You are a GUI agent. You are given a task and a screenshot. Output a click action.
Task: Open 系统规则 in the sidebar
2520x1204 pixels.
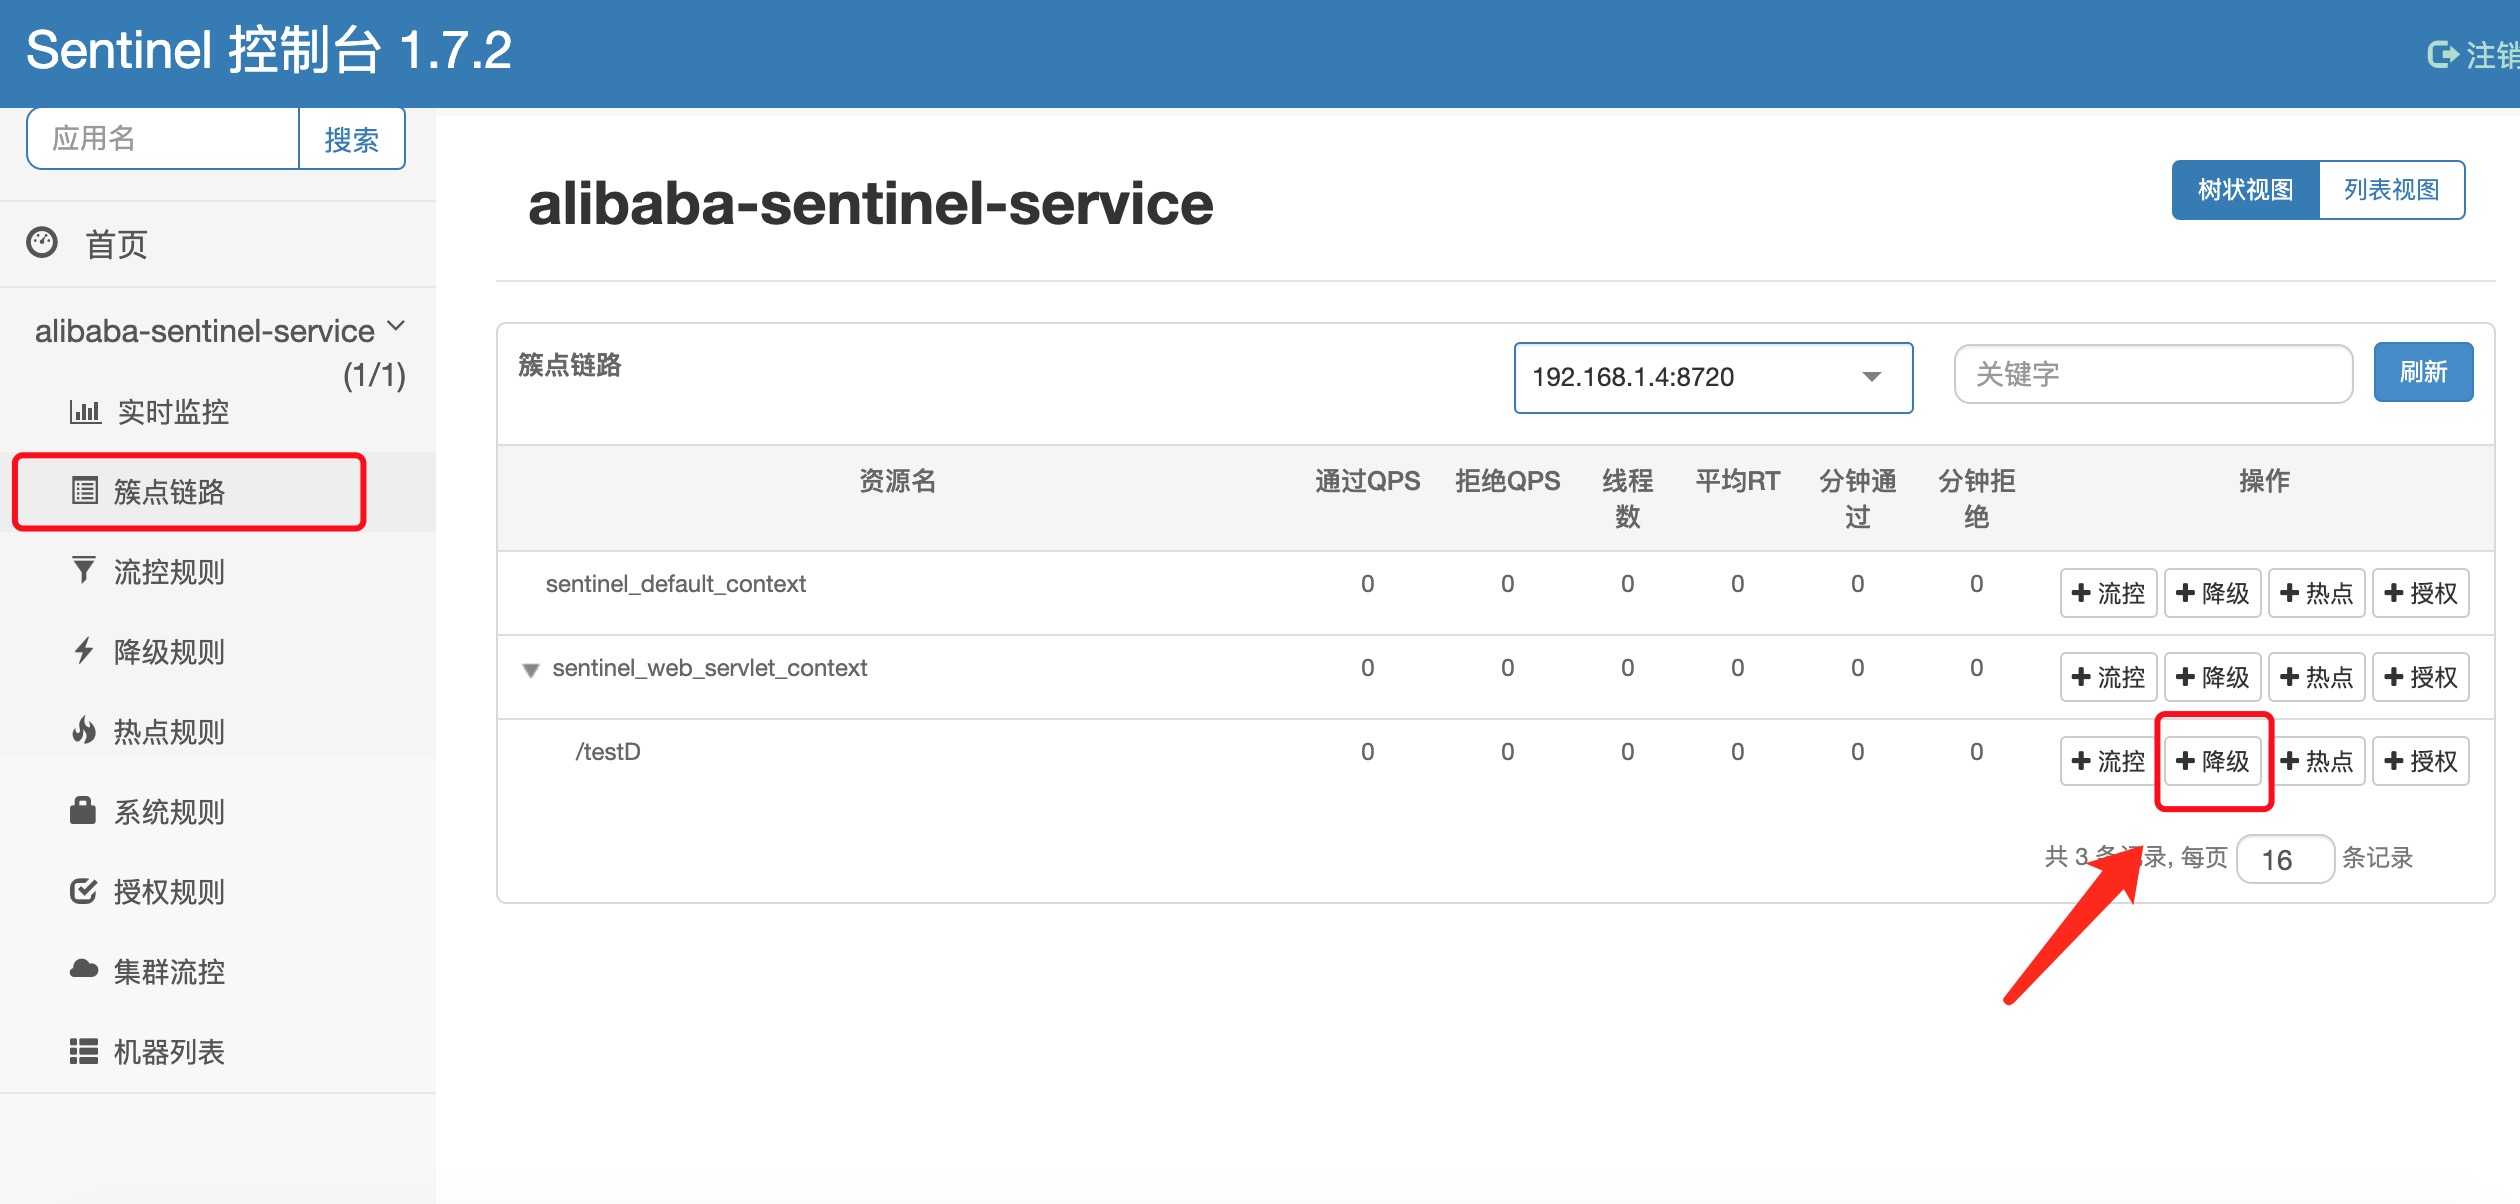click(169, 812)
